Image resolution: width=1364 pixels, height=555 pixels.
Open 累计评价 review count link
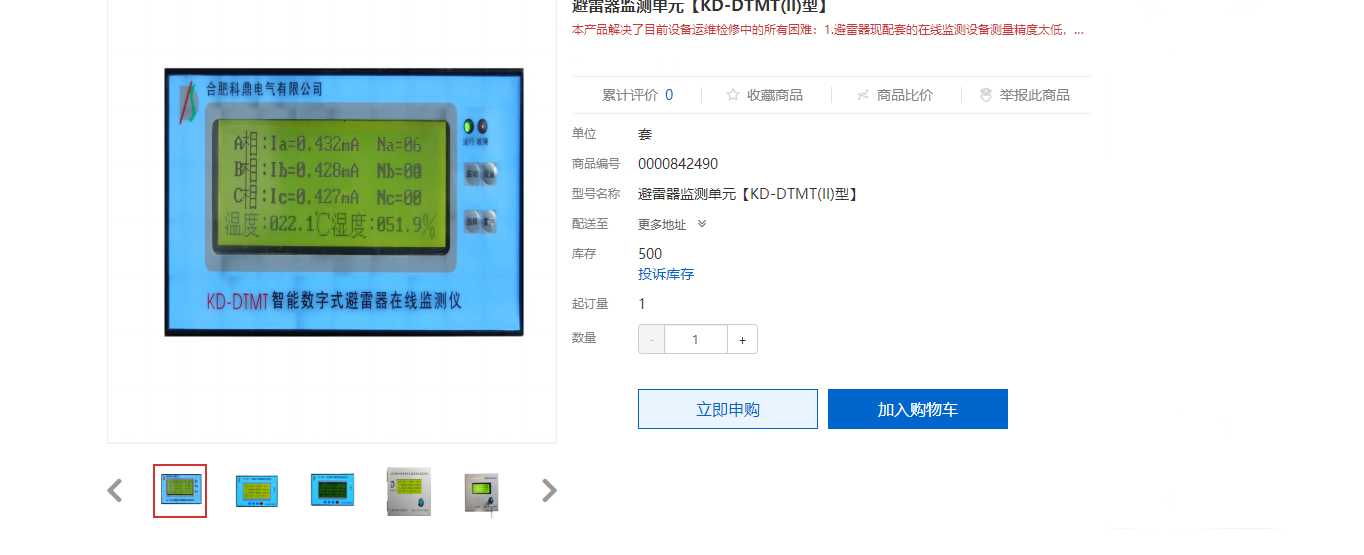pyautogui.click(x=637, y=95)
